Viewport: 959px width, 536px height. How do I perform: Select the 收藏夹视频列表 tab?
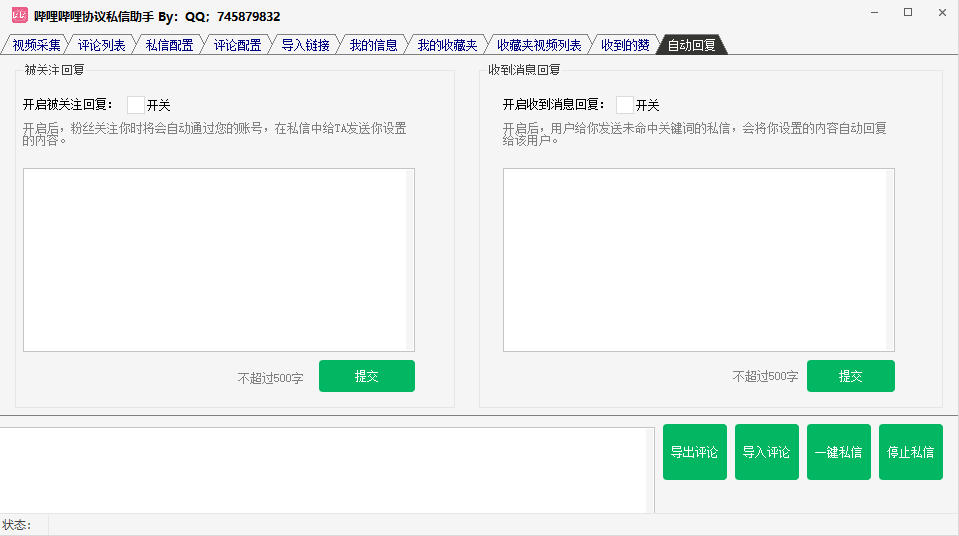(538, 45)
